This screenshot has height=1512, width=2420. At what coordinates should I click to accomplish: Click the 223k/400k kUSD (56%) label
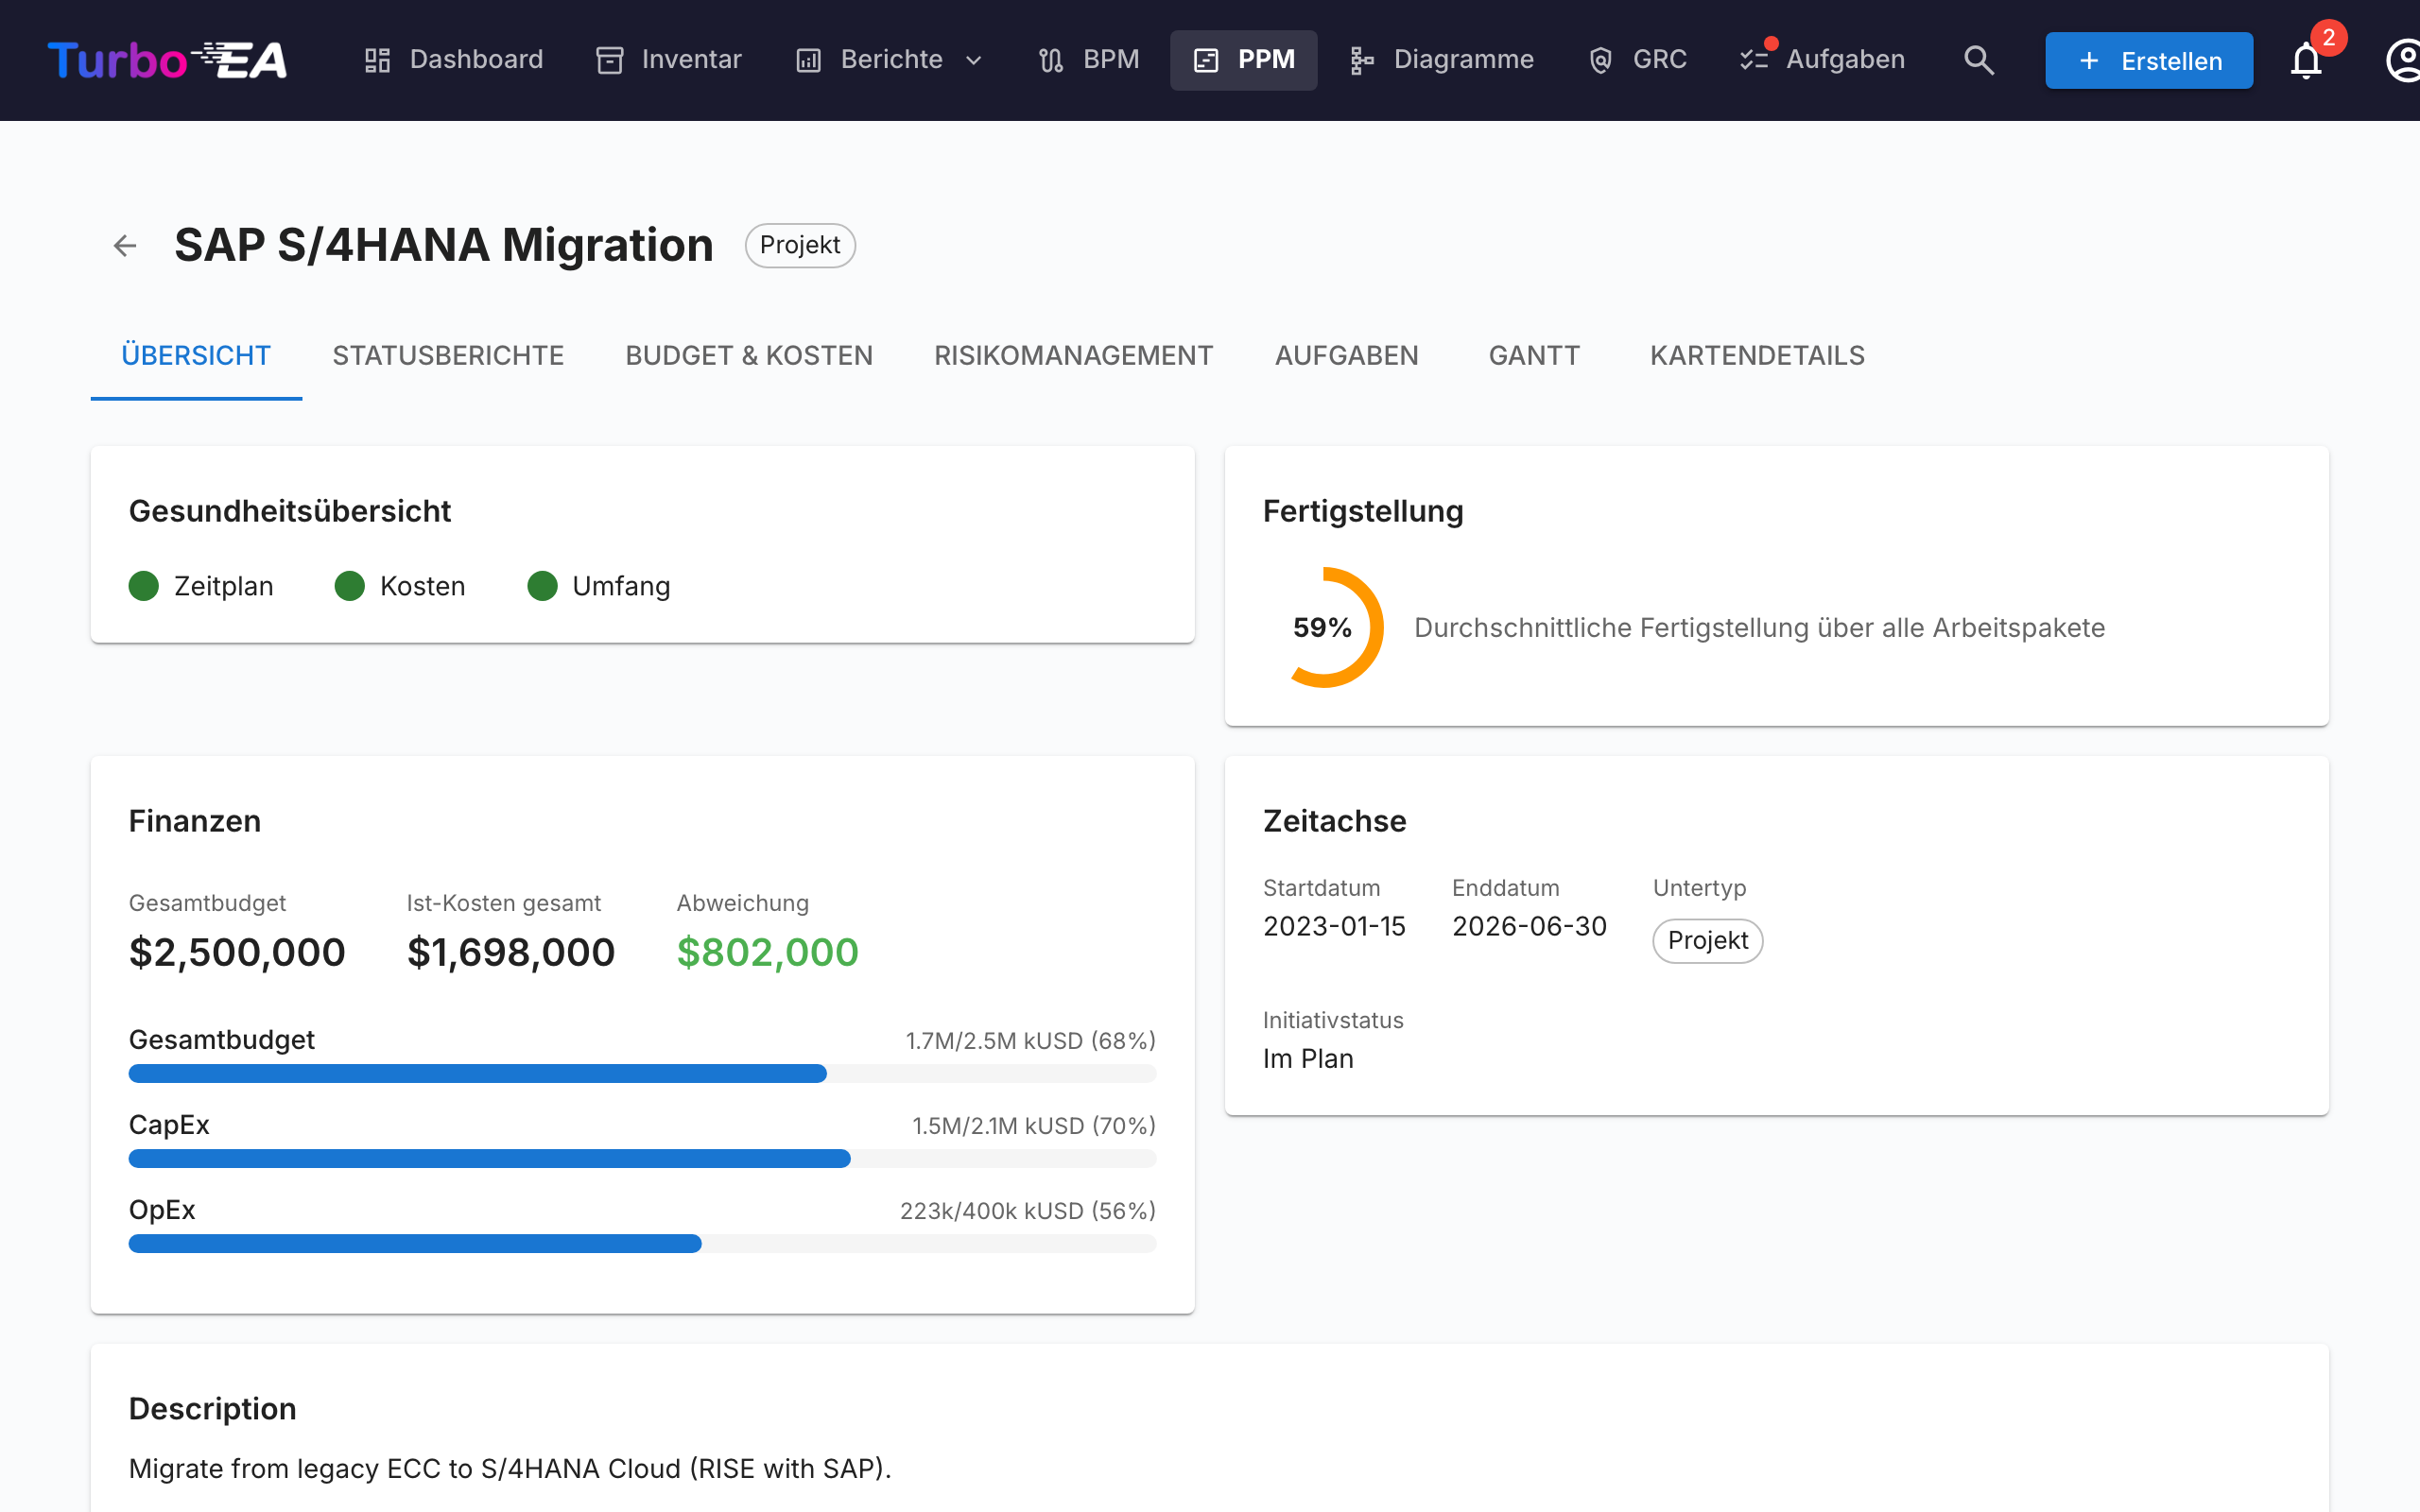1028,1211
